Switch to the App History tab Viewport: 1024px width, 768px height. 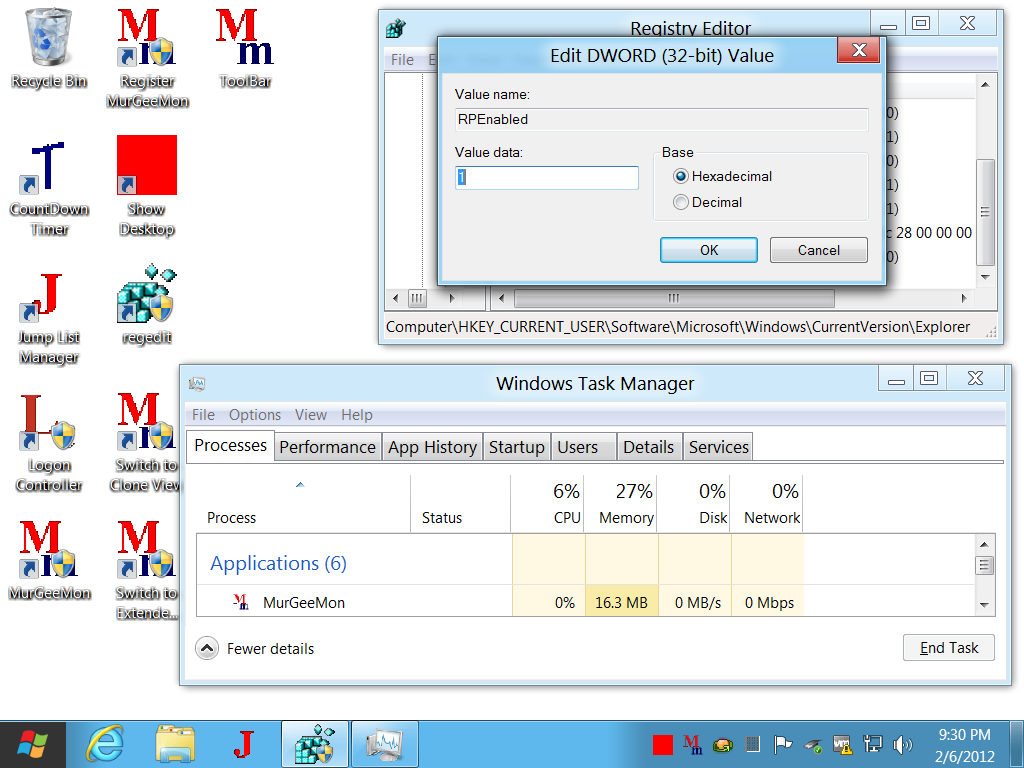point(432,447)
